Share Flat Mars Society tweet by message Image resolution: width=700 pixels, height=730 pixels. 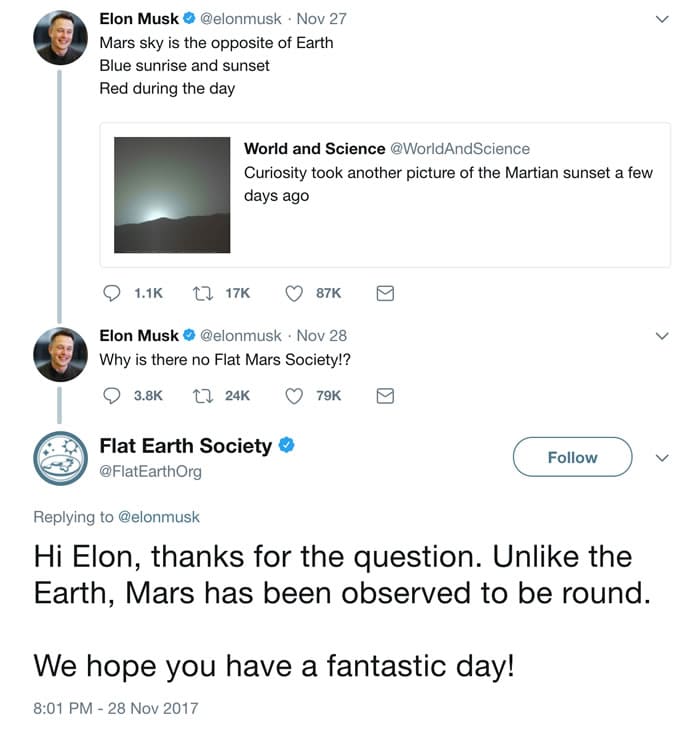pos(384,395)
